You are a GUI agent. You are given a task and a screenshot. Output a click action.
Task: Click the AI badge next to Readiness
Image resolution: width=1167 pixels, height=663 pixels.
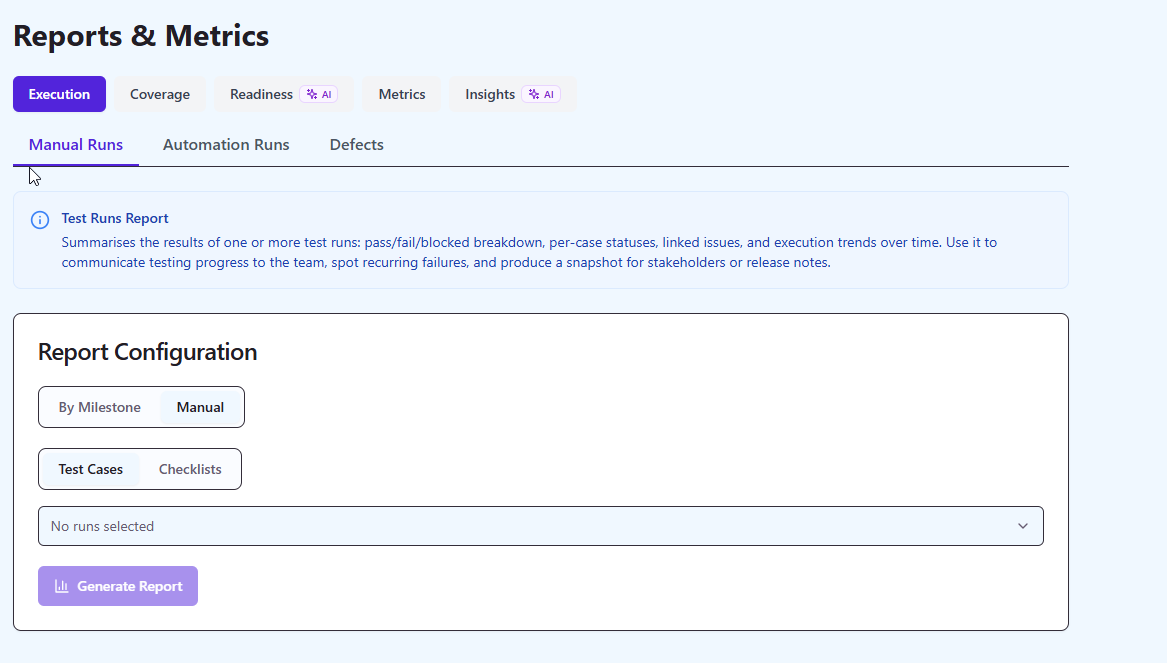pos(319,95)
